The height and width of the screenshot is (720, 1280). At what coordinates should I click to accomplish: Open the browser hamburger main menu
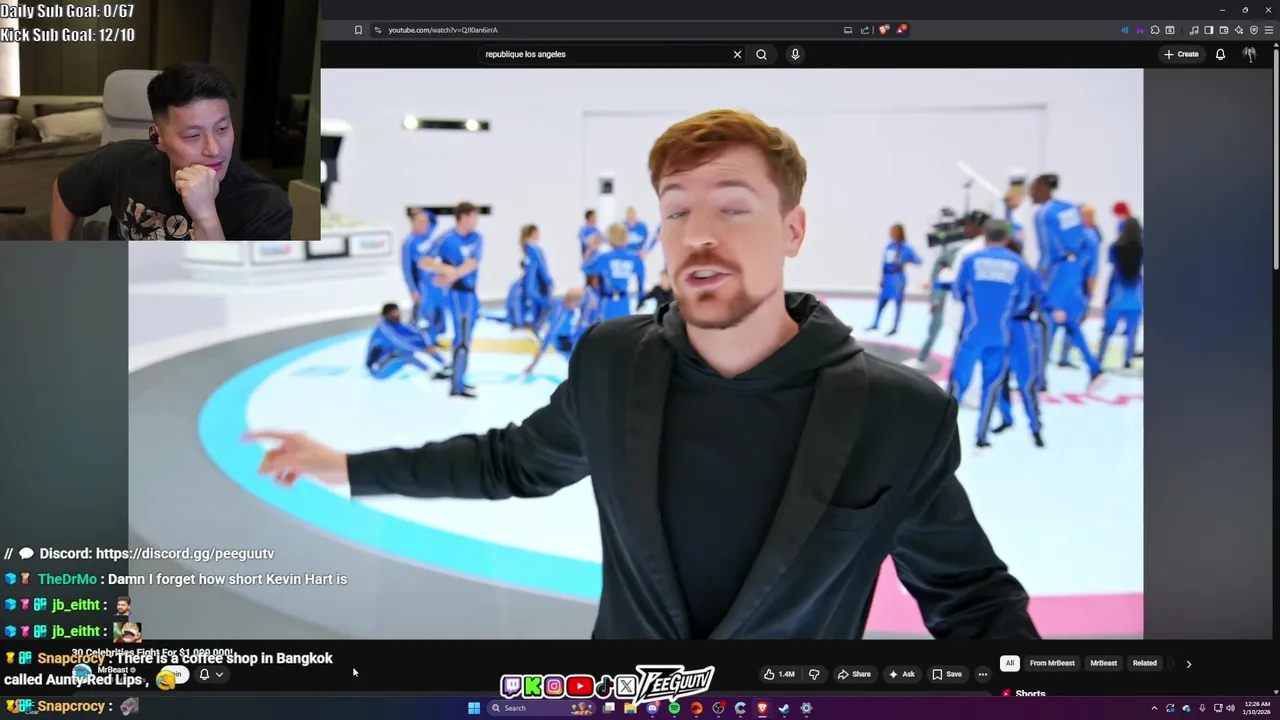[1269, 30]
